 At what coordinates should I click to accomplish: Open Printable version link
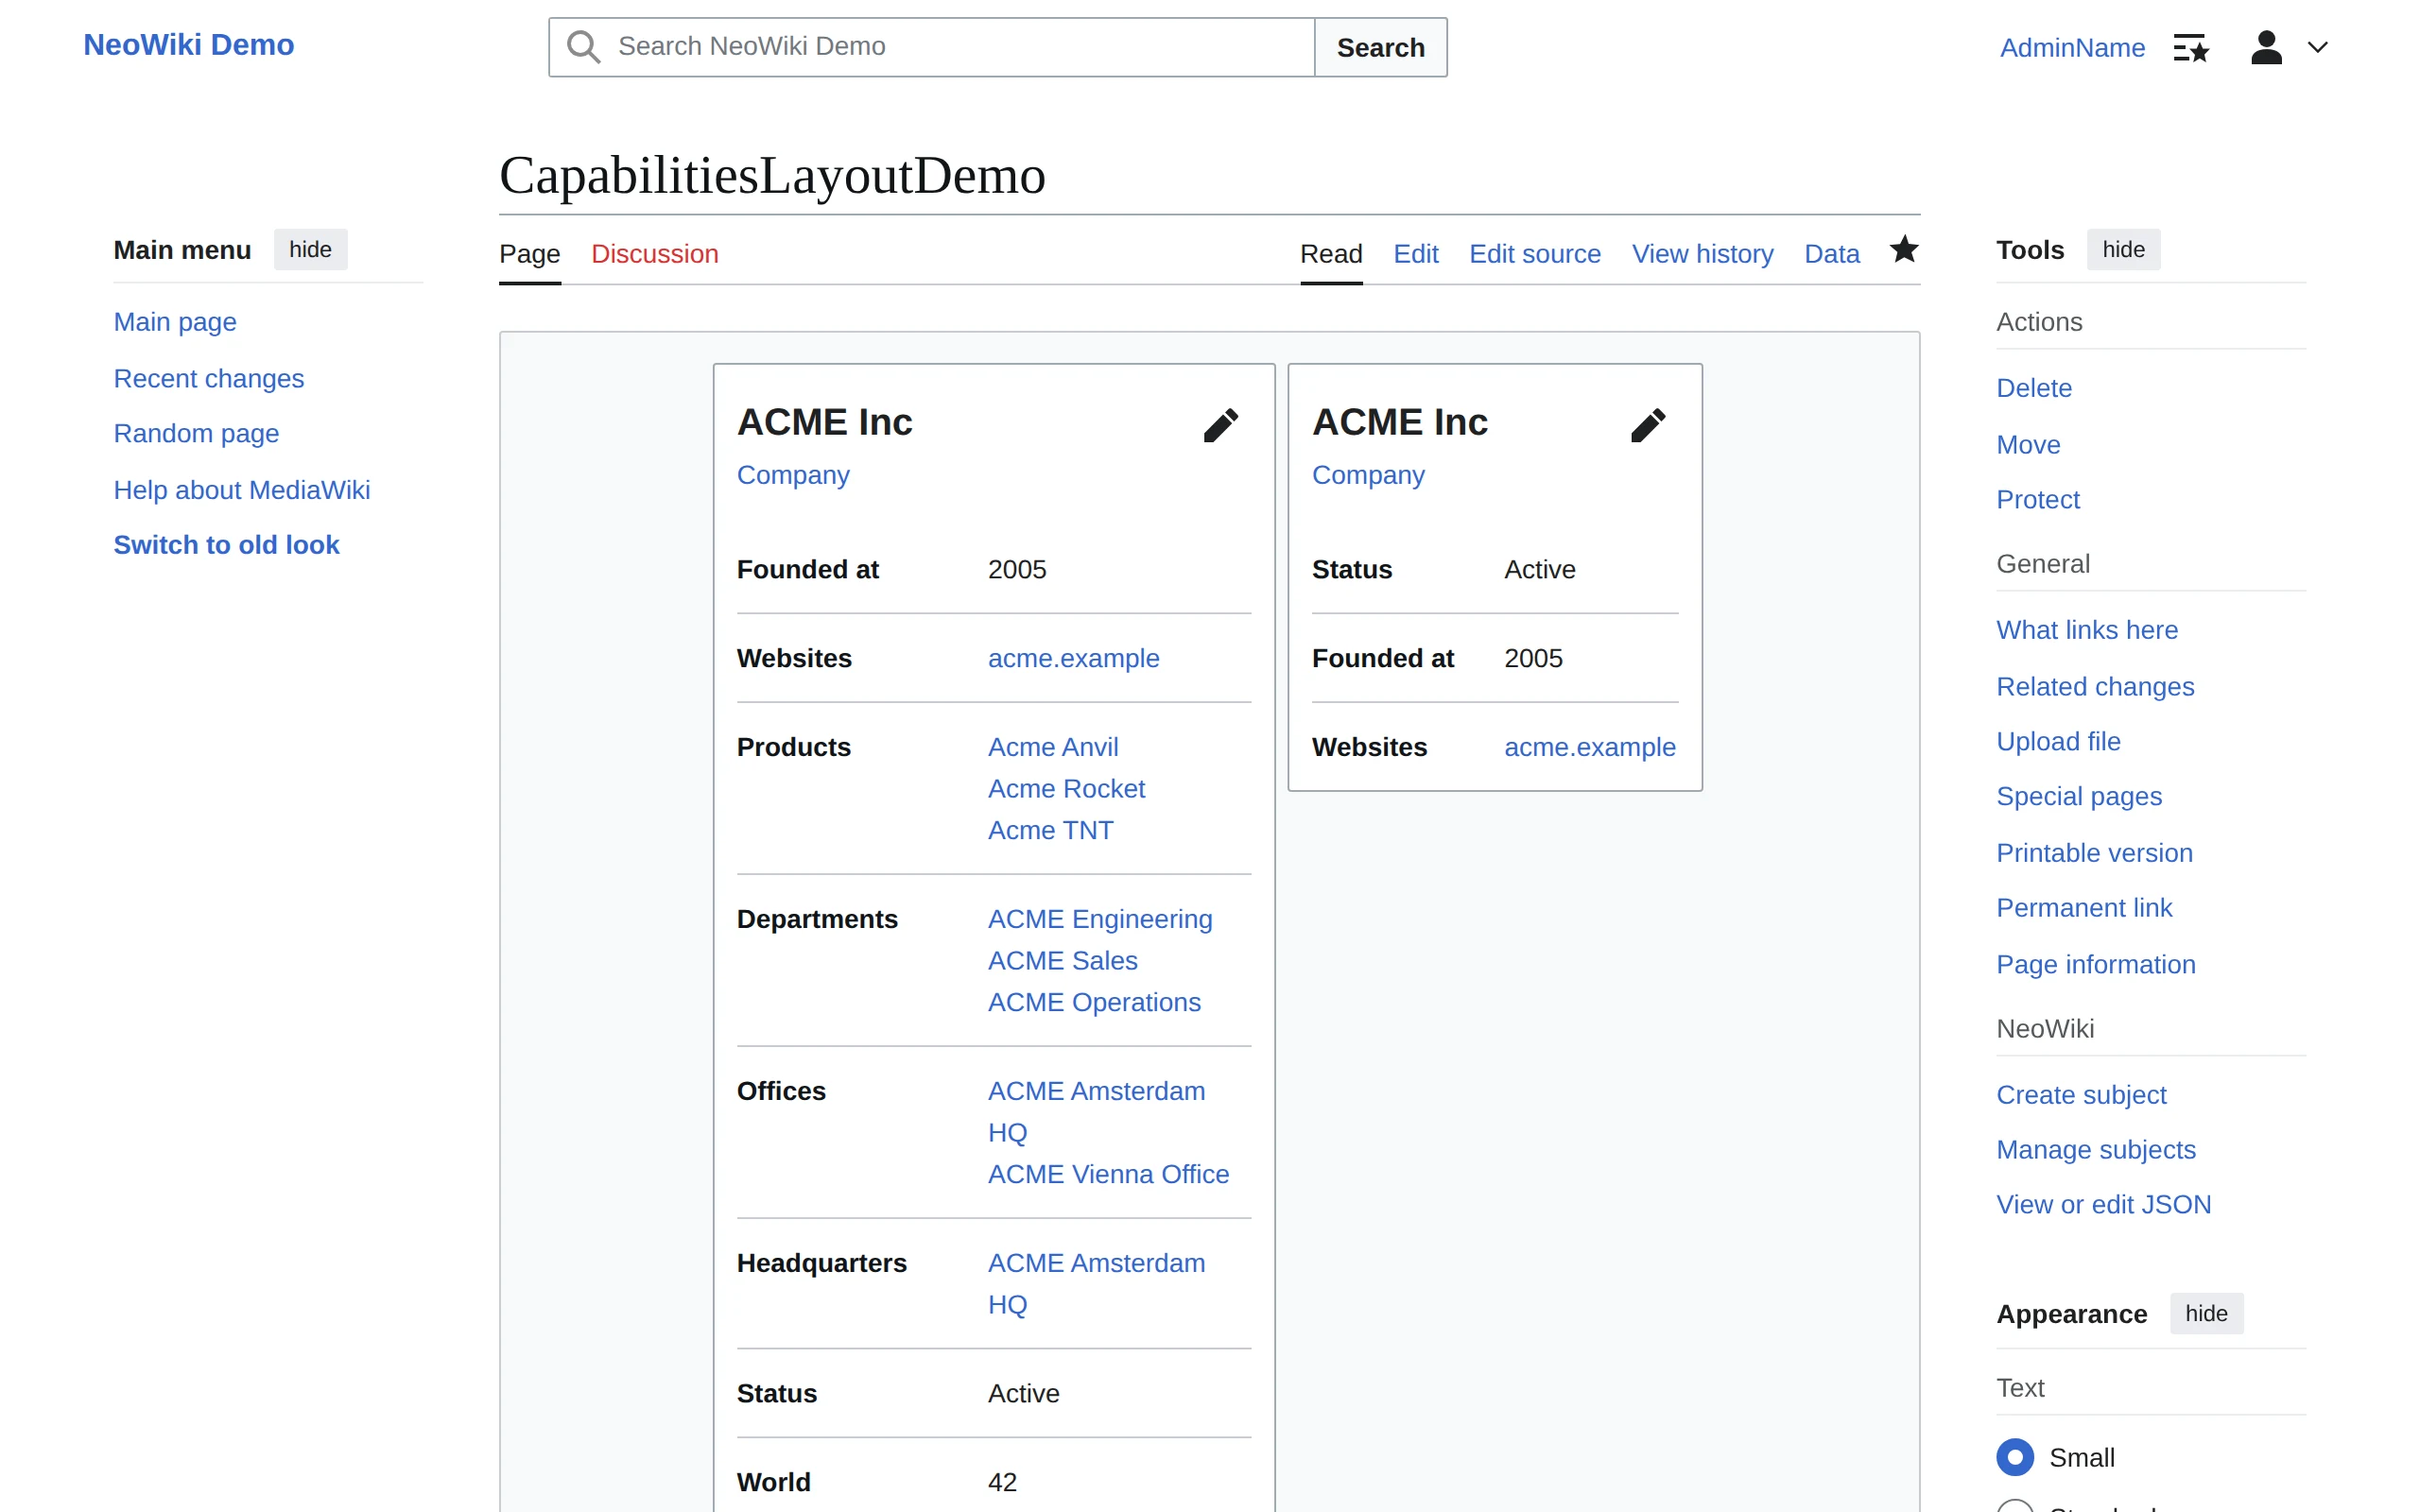2094,853
